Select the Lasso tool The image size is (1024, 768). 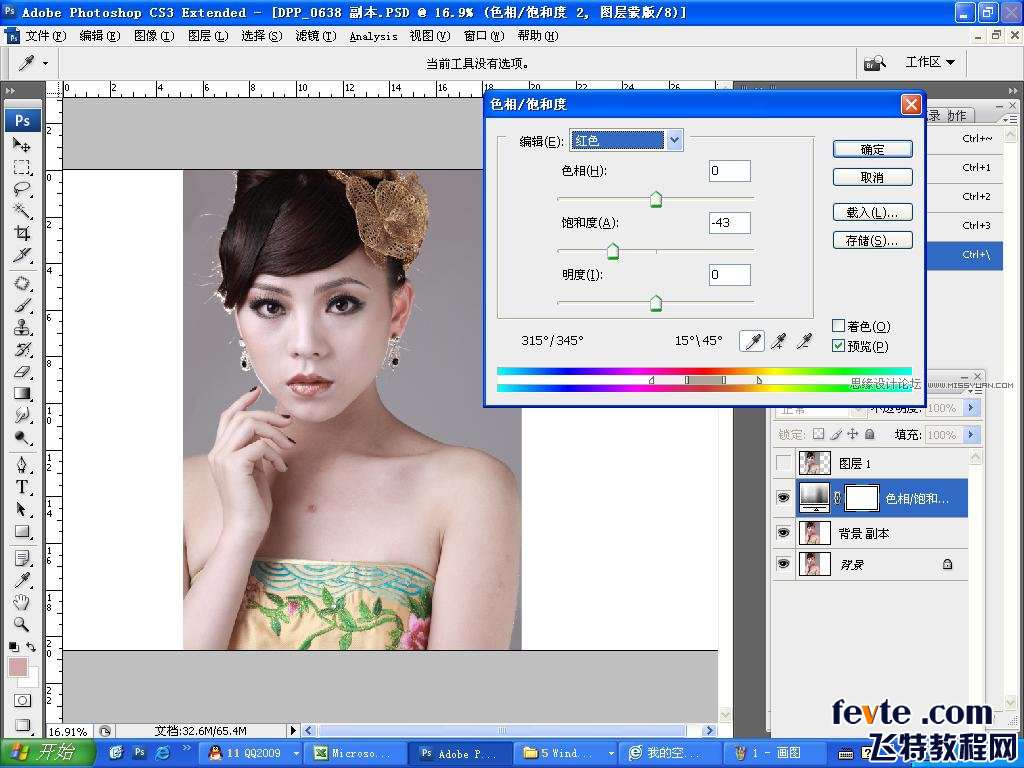click(22, 189)
